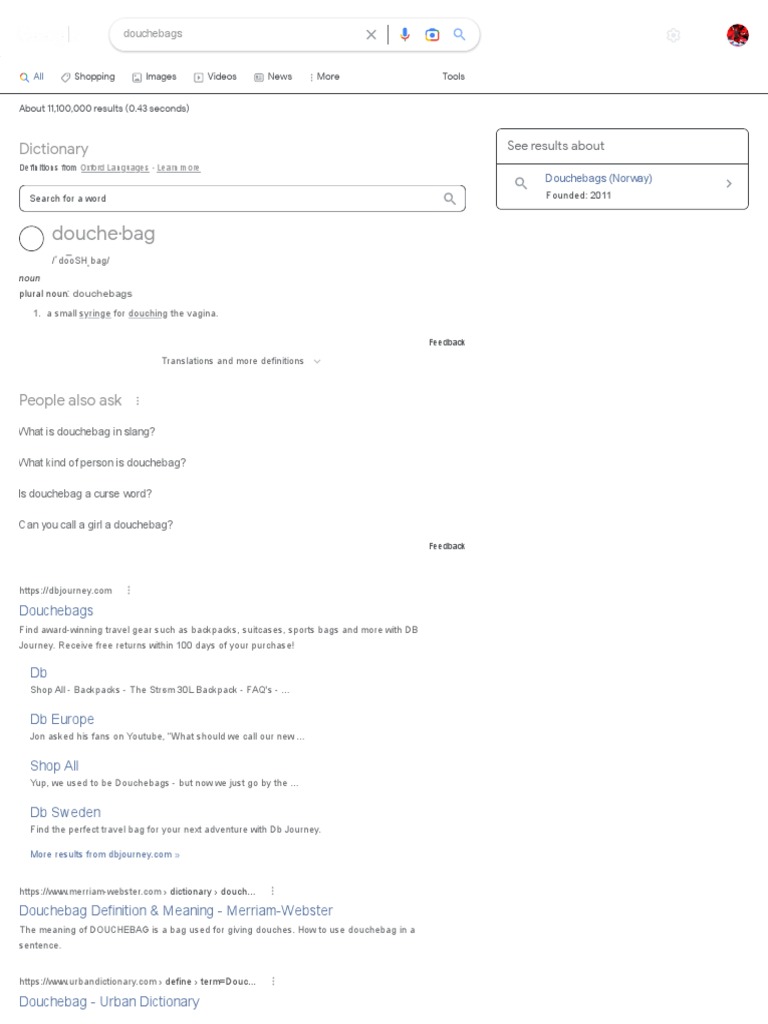The image size is (768, 1024).
Task: Switch to the Images tab
Action: [154, 76]
